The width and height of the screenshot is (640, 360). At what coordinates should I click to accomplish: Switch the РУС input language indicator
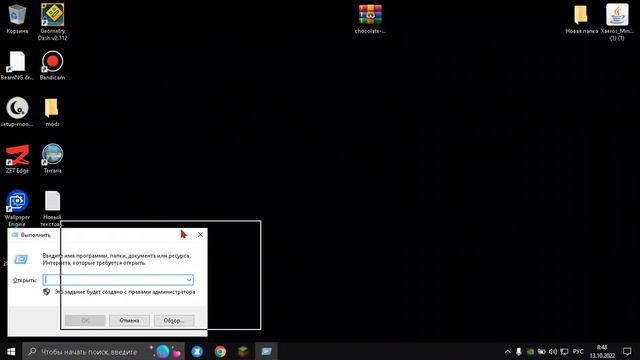578,351
